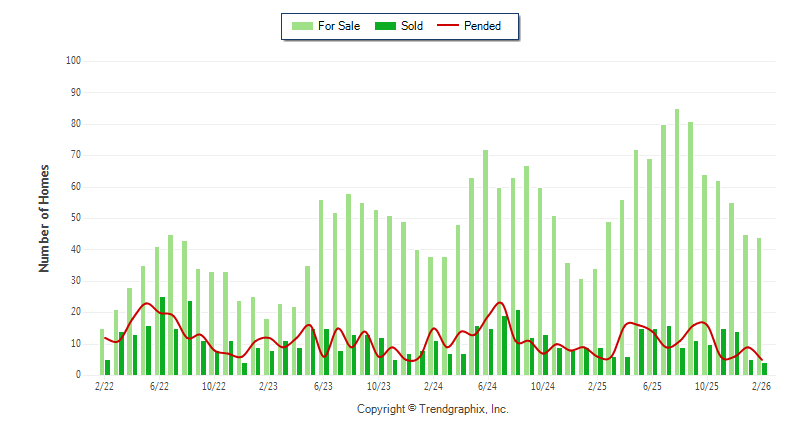Image resolution: width=800 pixels, height=434 pixels.
Task: Click the 6/25 date tick label
Action: [652, 385]
